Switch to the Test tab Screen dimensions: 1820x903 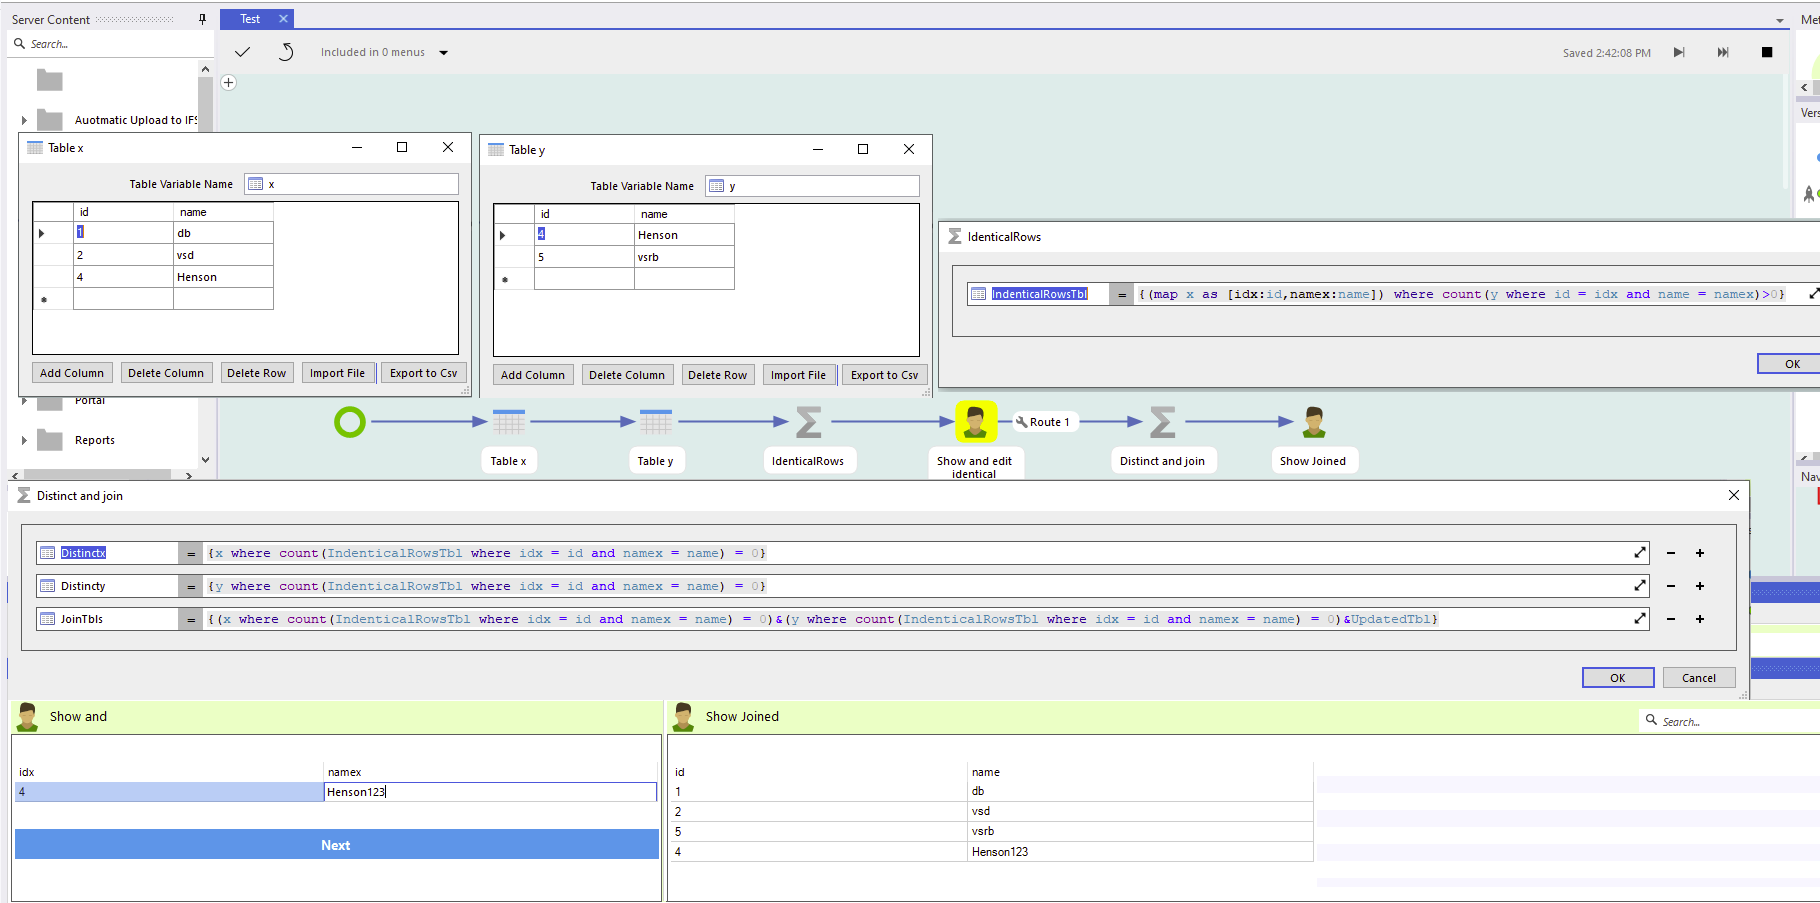250,19
